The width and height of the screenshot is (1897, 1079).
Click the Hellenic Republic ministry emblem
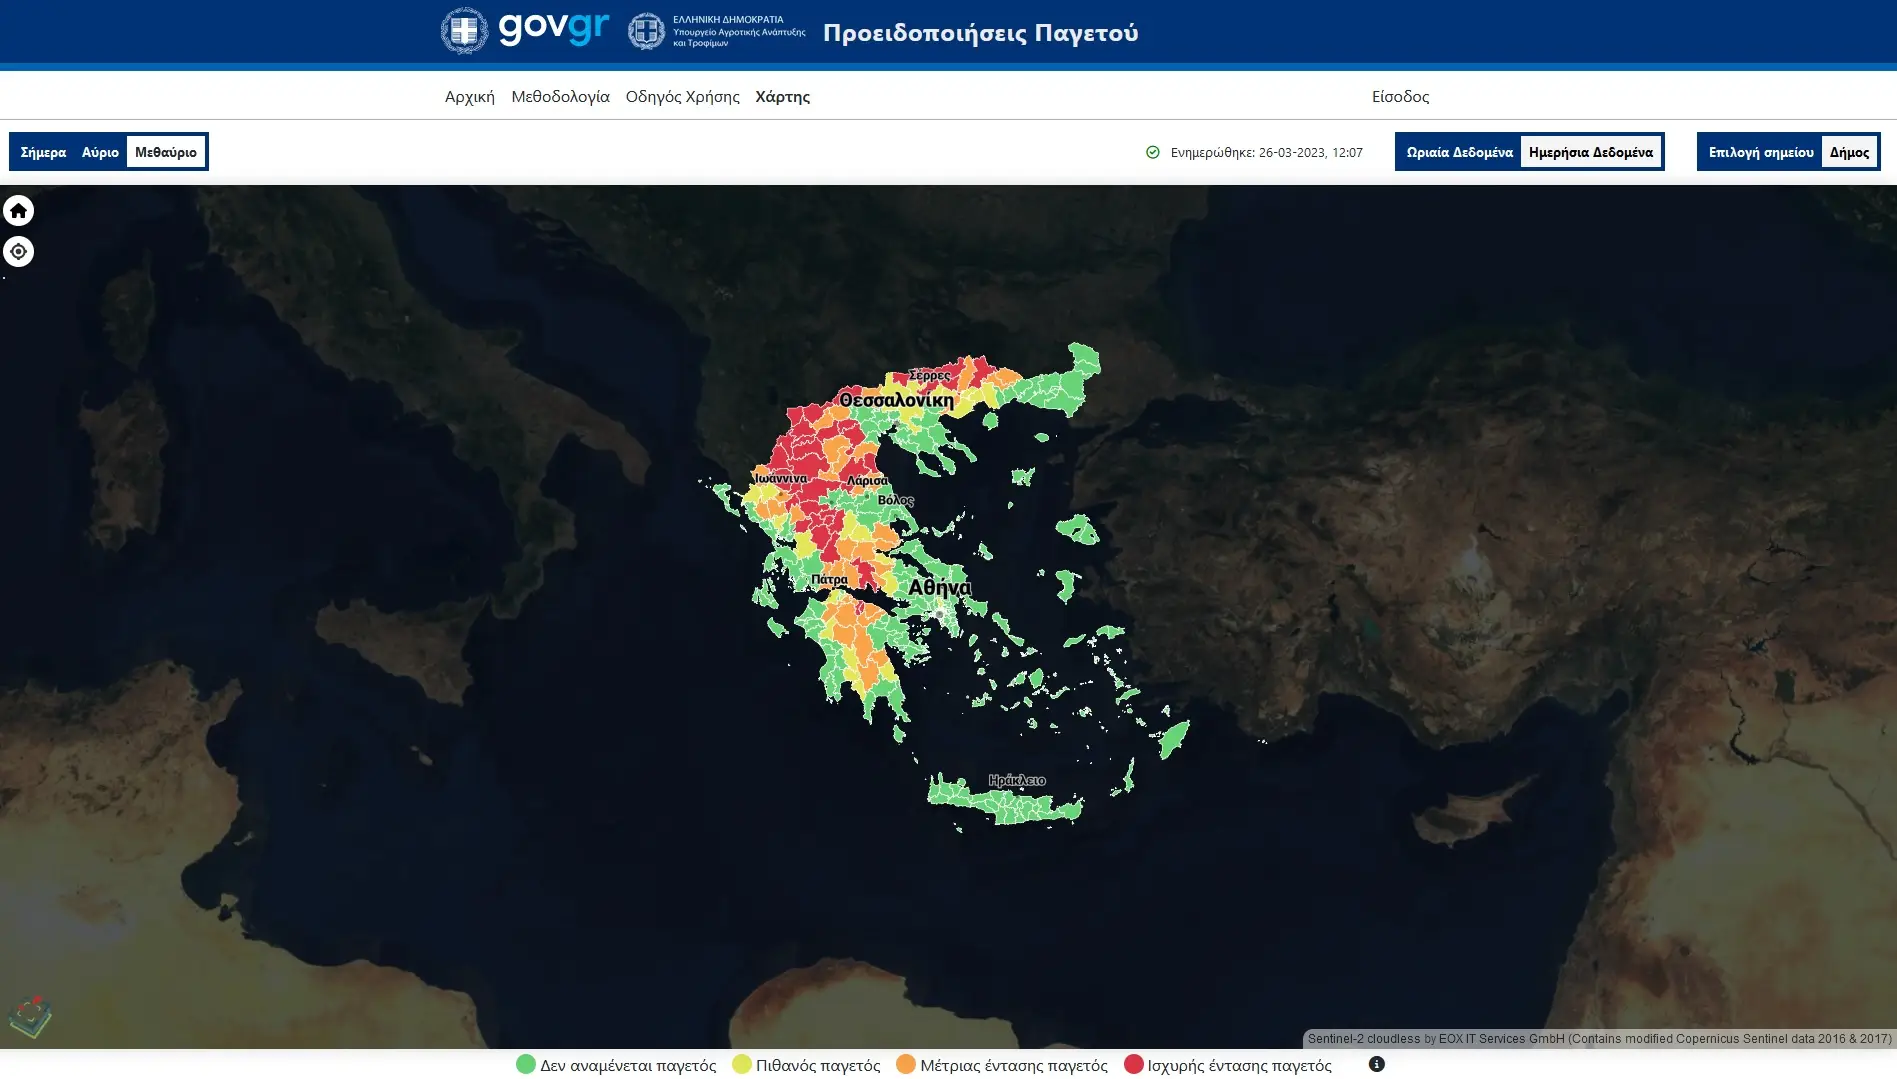646,31
